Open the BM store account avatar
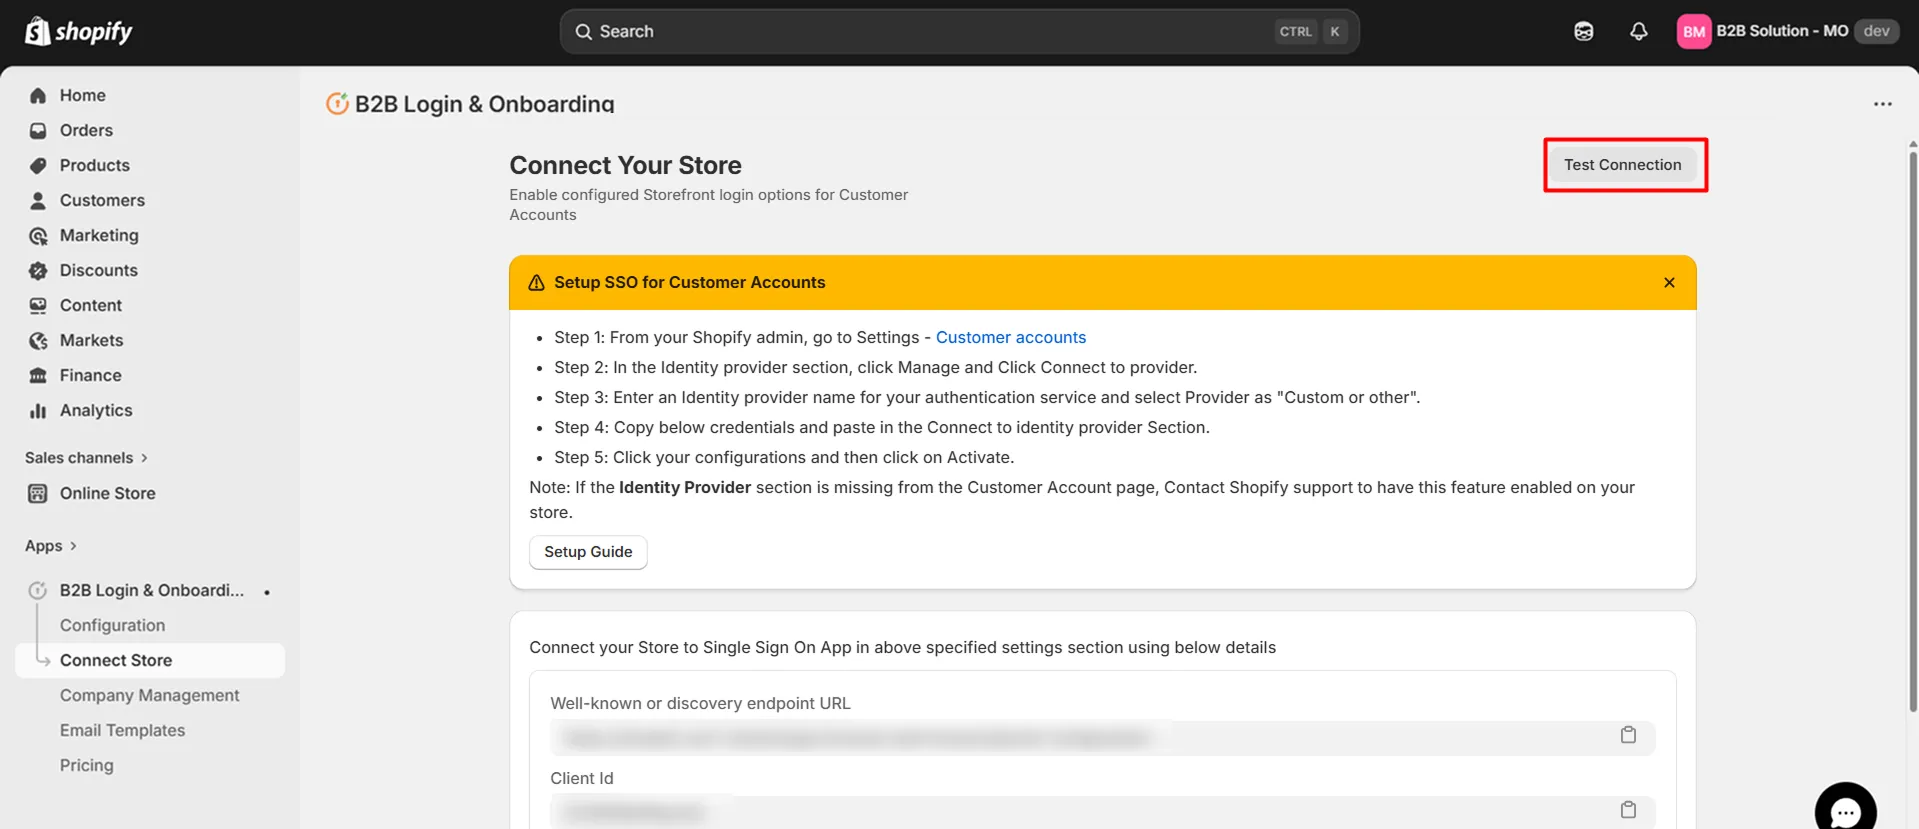 tap(1693, 32)
